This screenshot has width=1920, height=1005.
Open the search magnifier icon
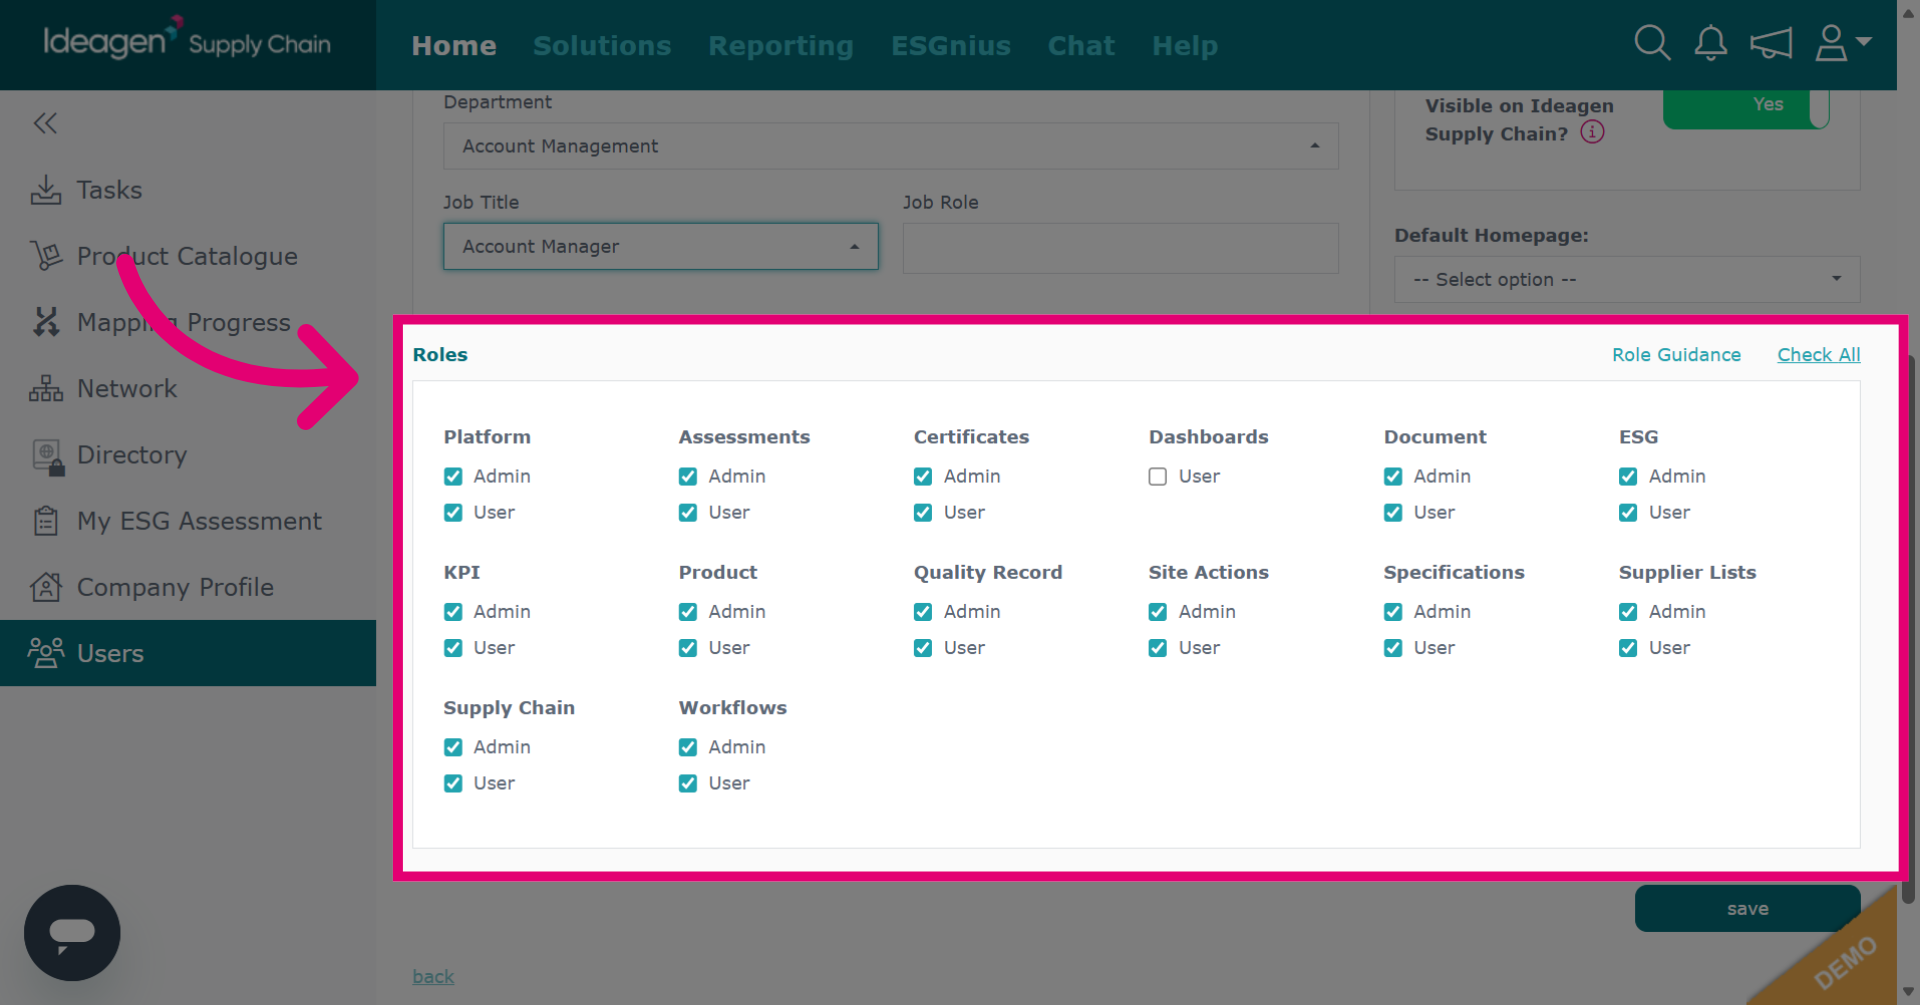(x=1652, y=43)
